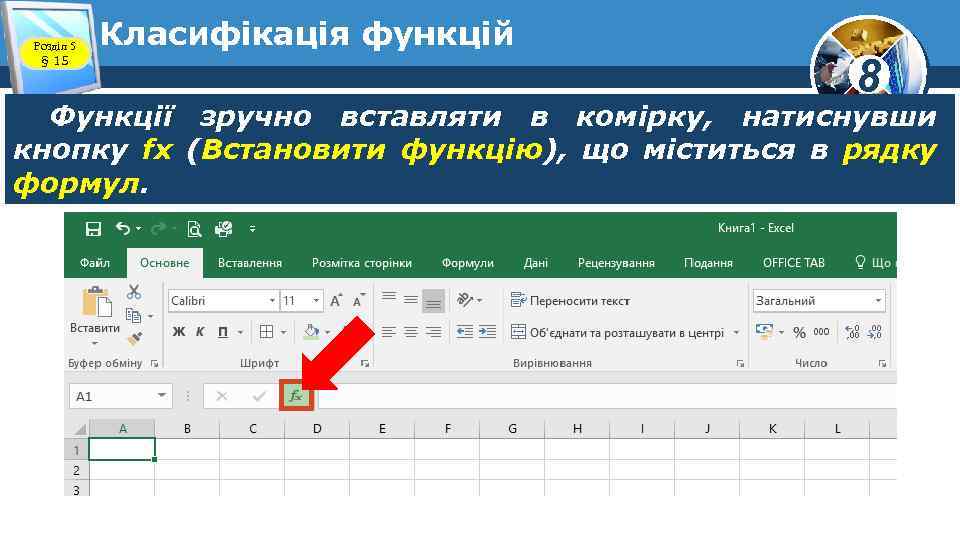Viewport: 960px width, 540px height.
Task: Apply accounting currency format icon
Action: tap(764, 332)
